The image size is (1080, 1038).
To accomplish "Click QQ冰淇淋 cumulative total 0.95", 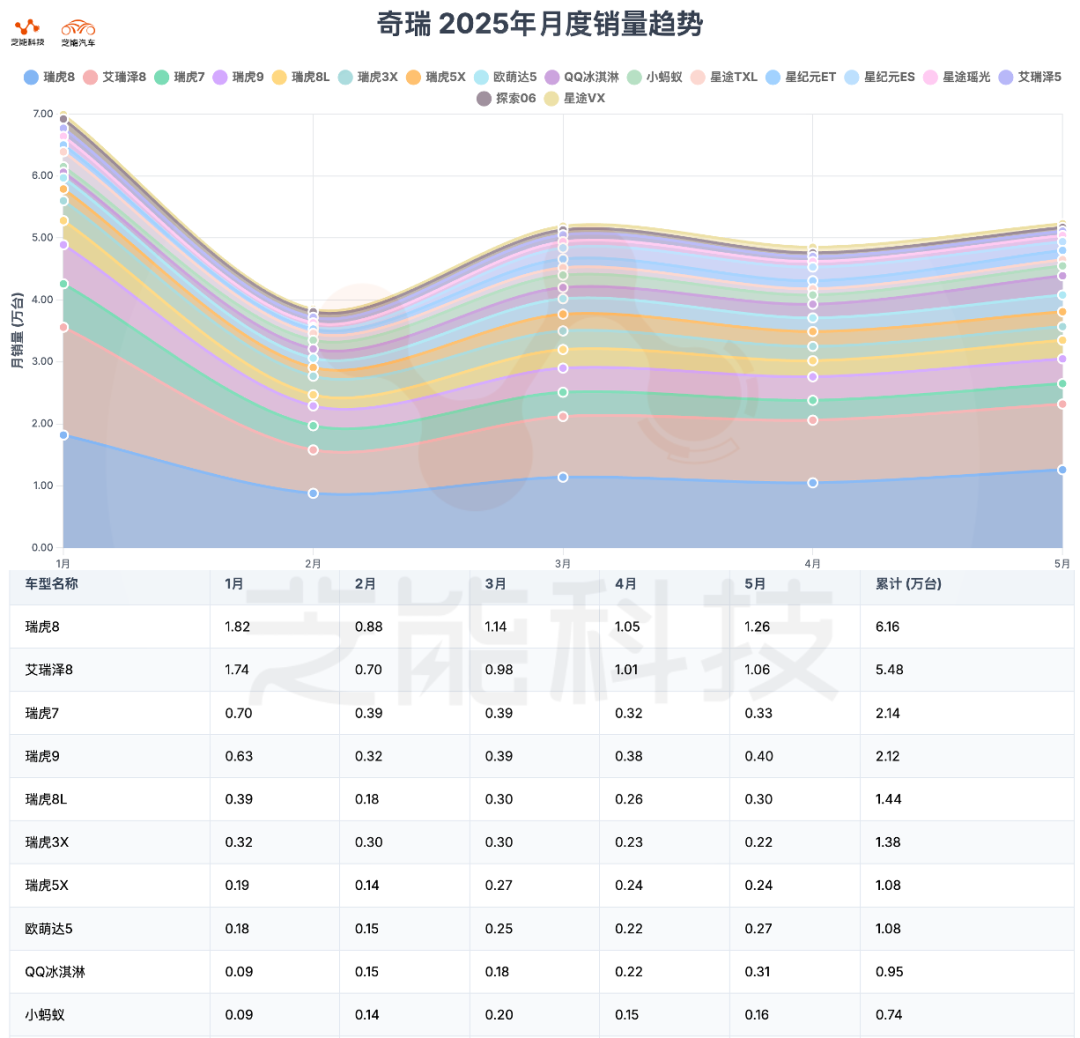I will pyautogui.click(x=889, y=972).
